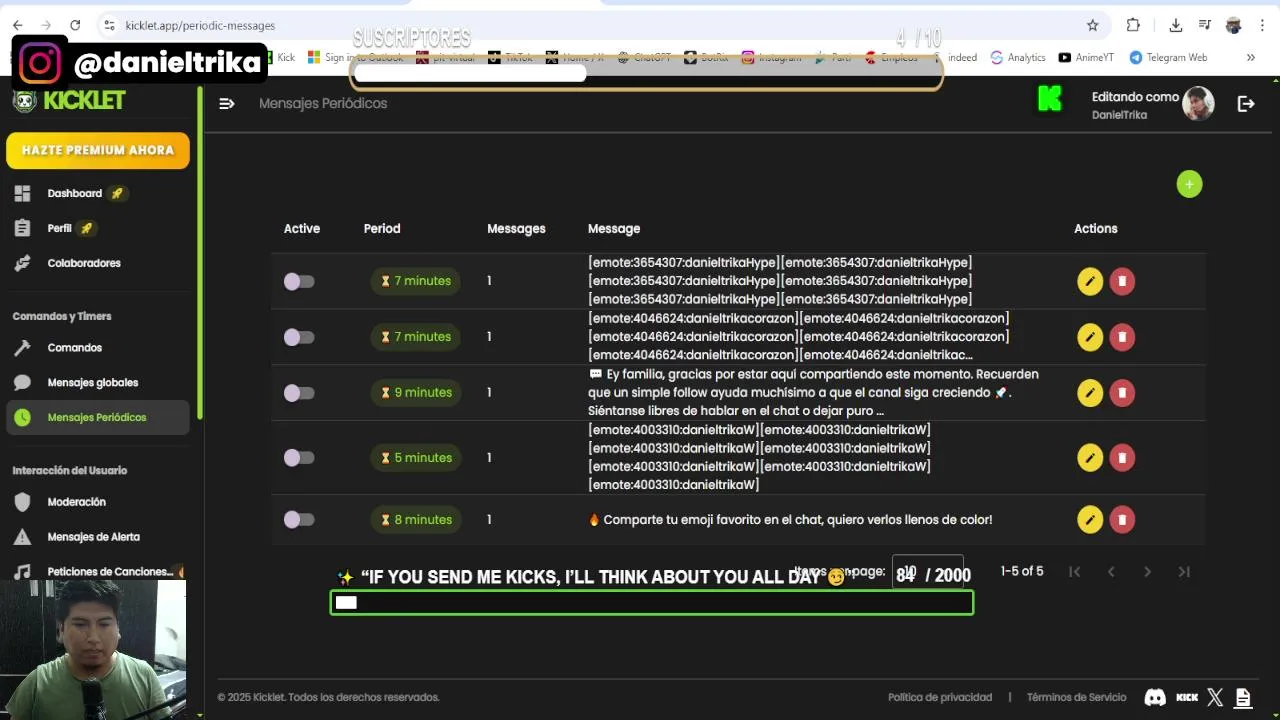
Task: Activate the danieltrikaHype 7-minute message
Action: tap(299, 282)
